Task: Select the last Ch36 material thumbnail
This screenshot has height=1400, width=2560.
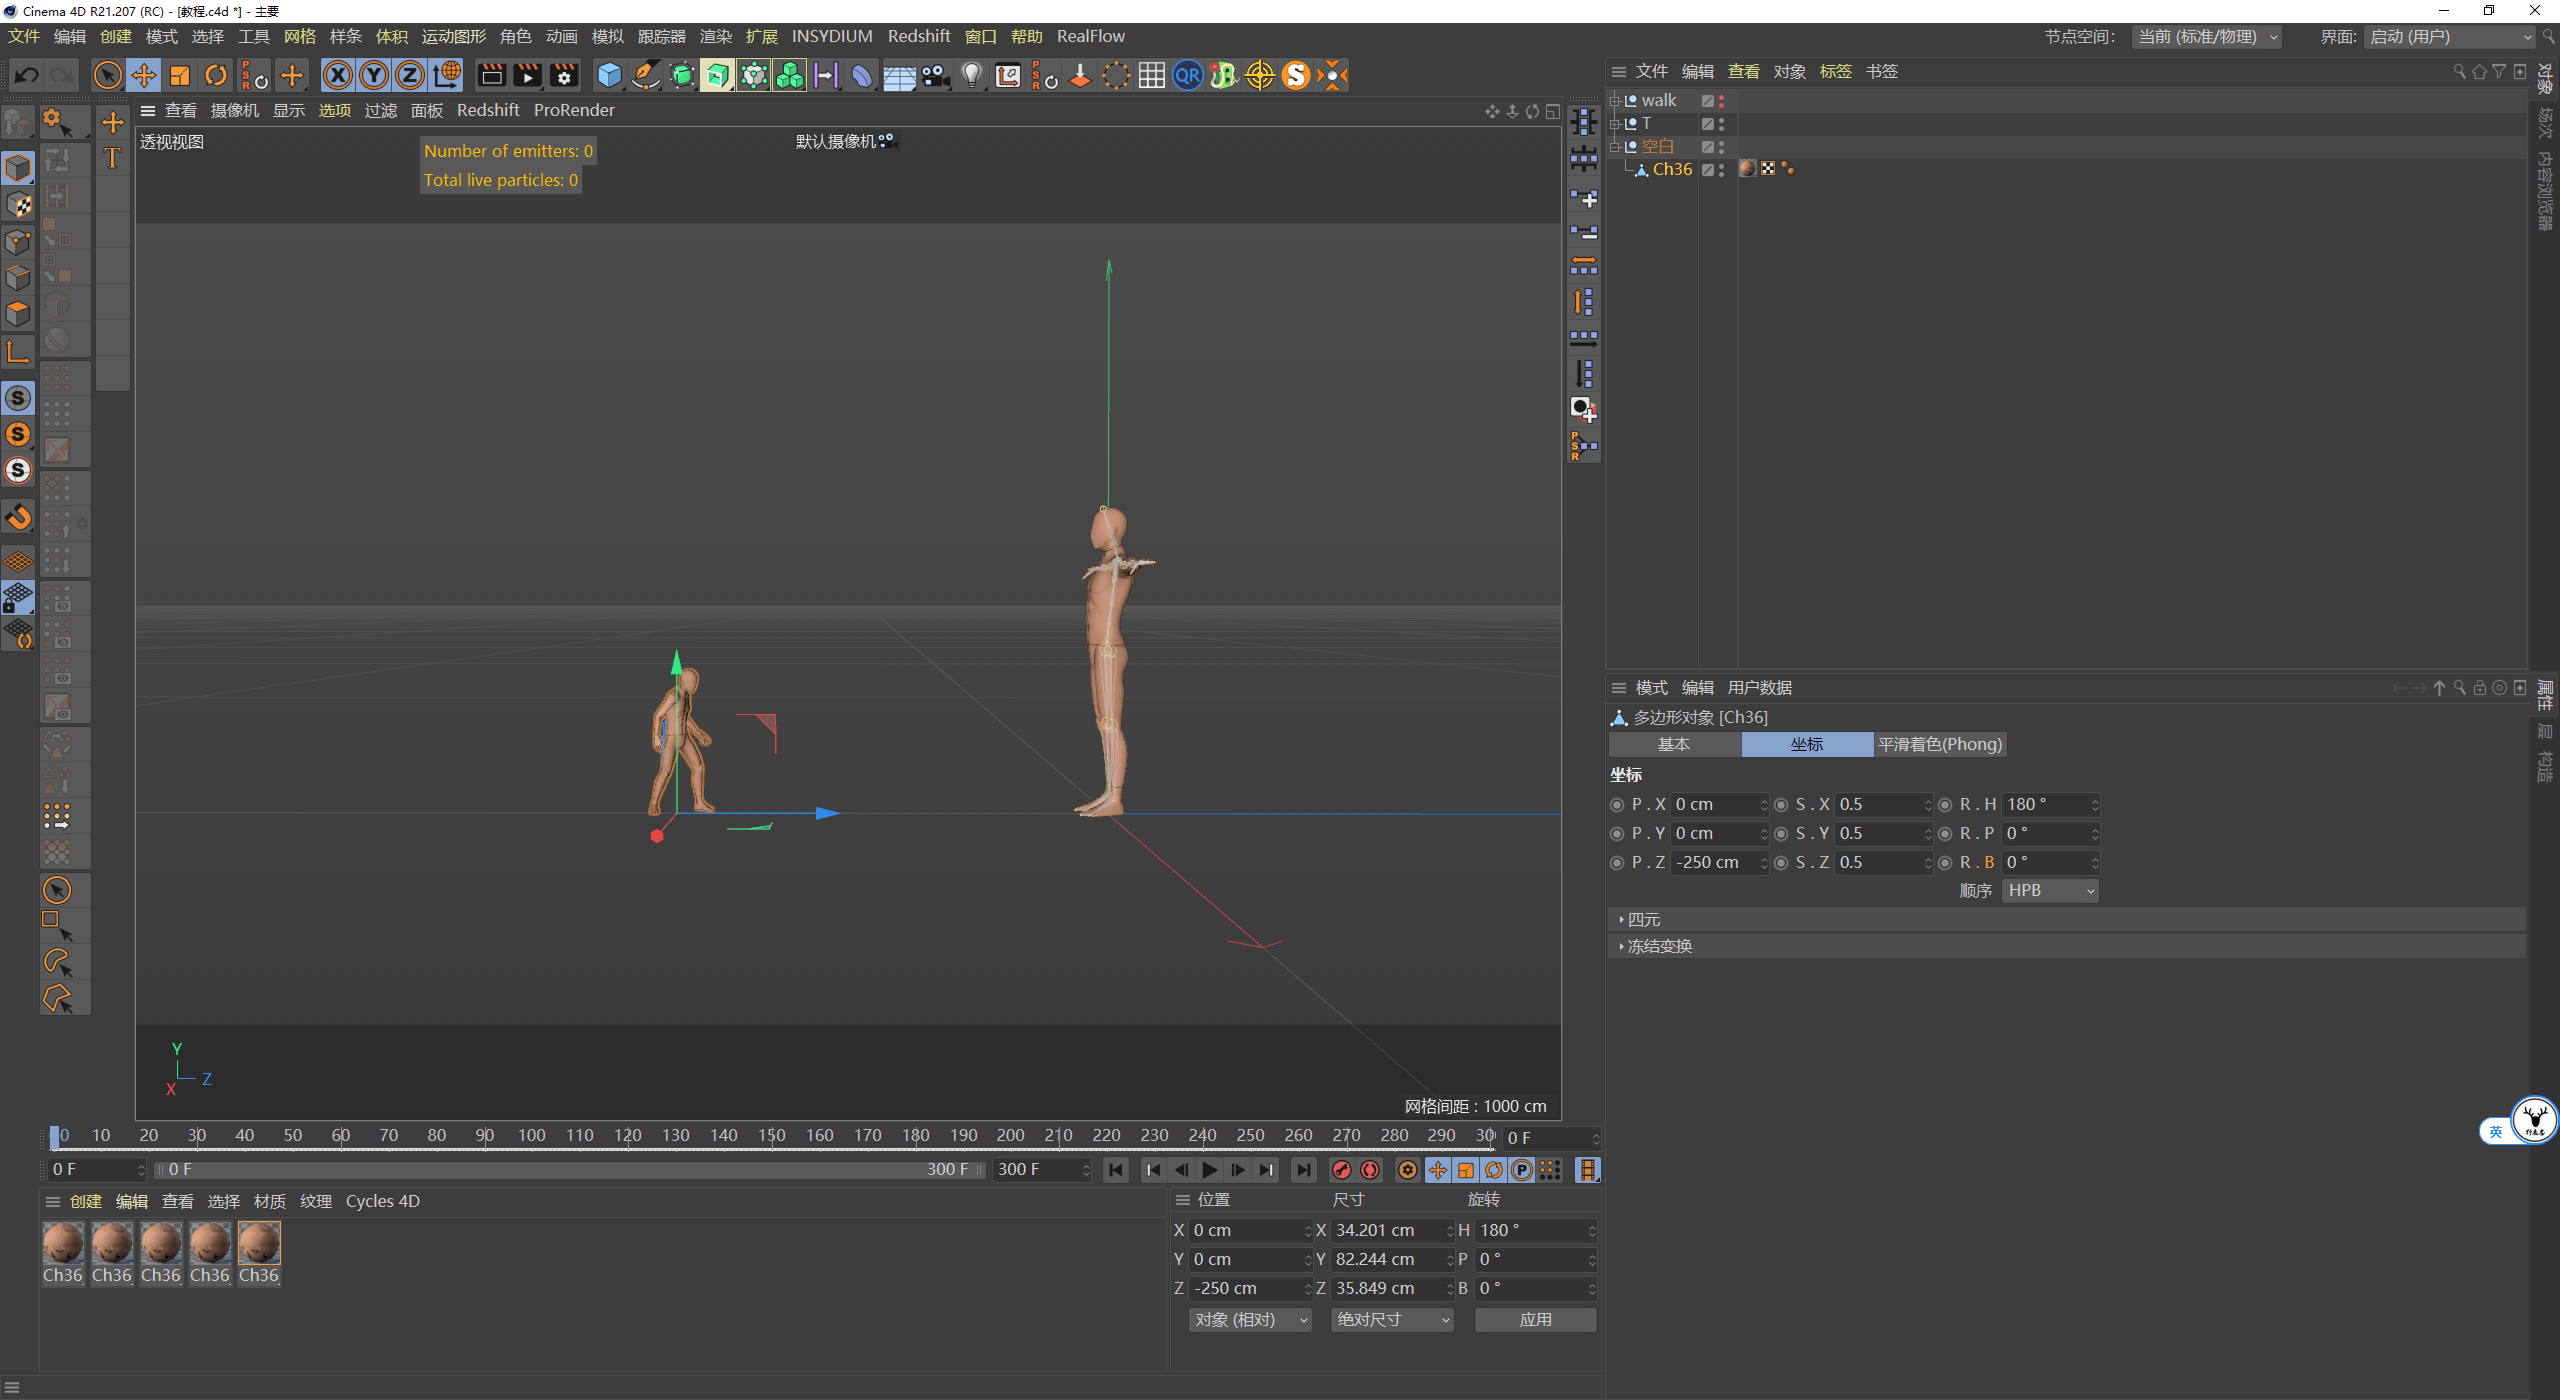Action: [x=259, y=1245]
